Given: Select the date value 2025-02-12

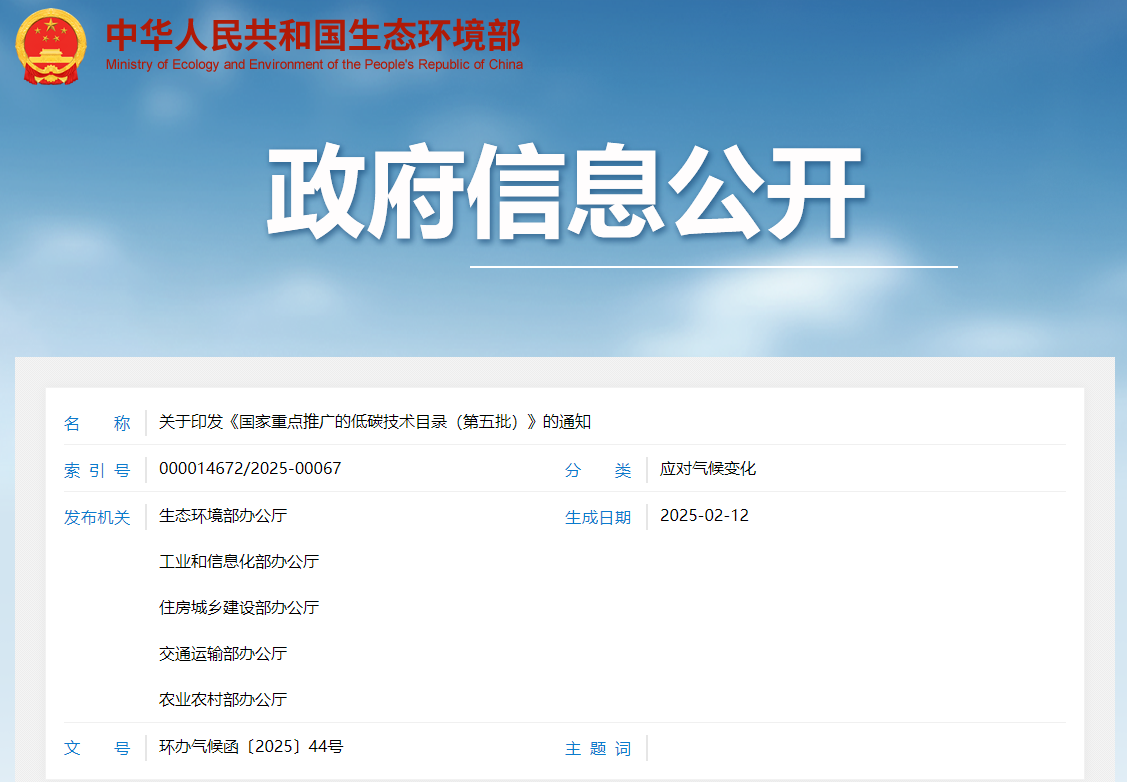Looking at the screenshot, I should (x=704, y=515).
